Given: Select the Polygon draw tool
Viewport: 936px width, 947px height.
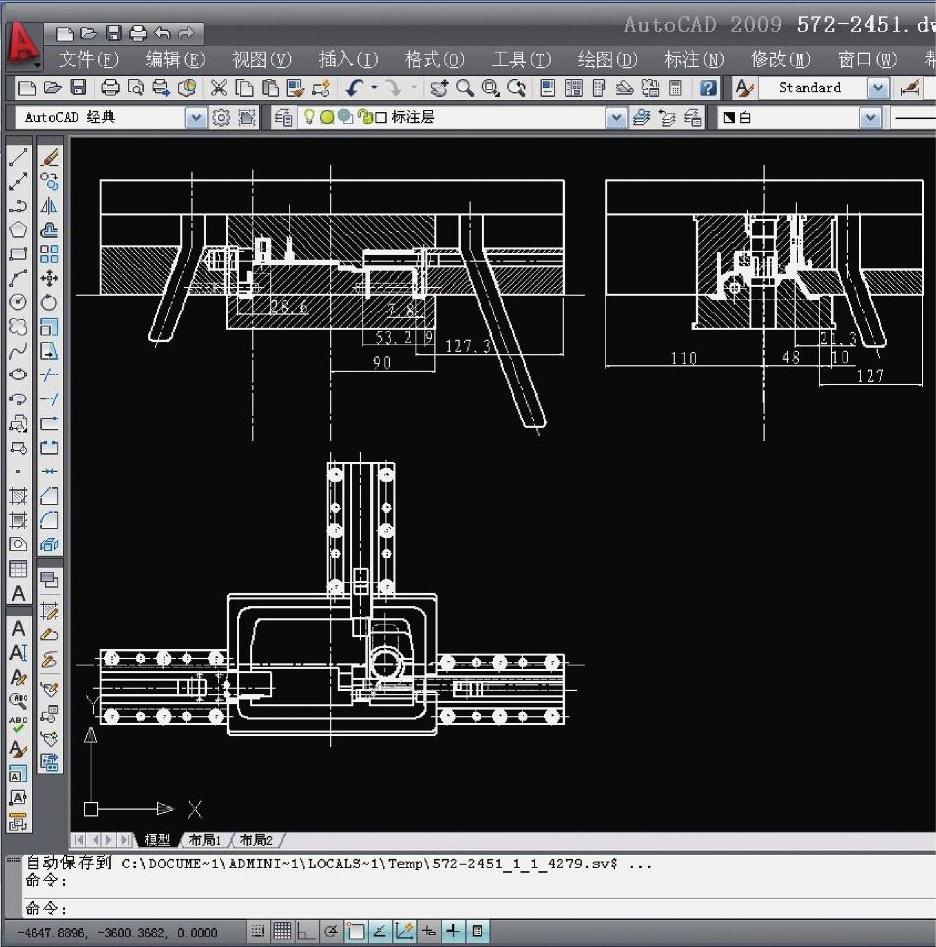Looking at the screenshot, I should (x=18, y=230).
